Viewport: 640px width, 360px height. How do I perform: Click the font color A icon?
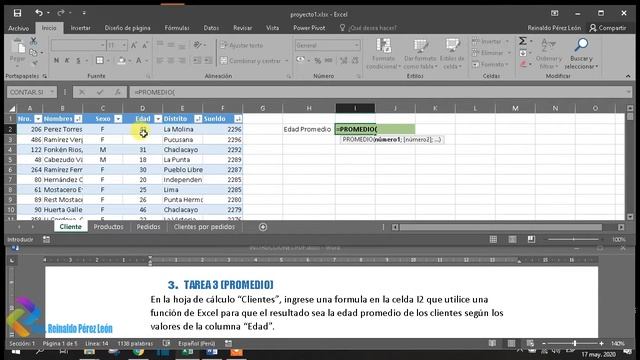(x=139, y=61)
